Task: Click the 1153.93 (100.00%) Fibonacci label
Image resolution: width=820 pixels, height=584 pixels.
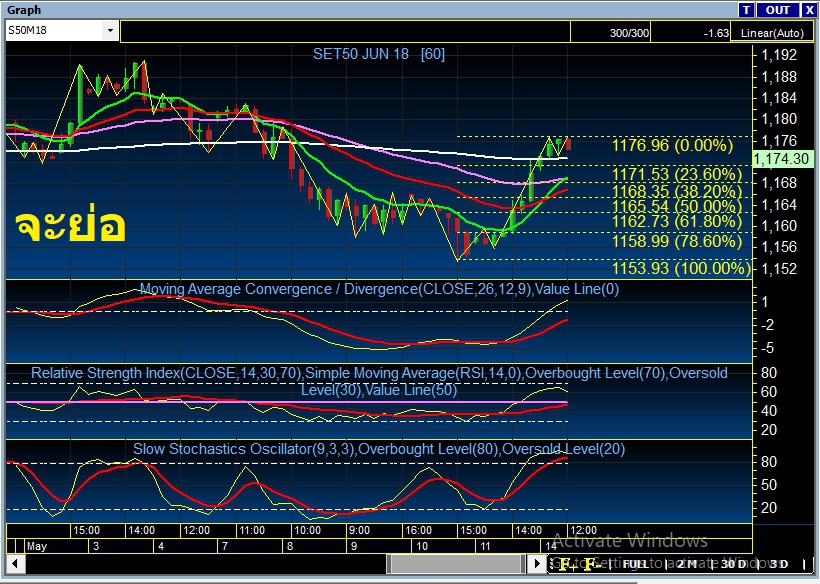Action: (x=681, y=268)
